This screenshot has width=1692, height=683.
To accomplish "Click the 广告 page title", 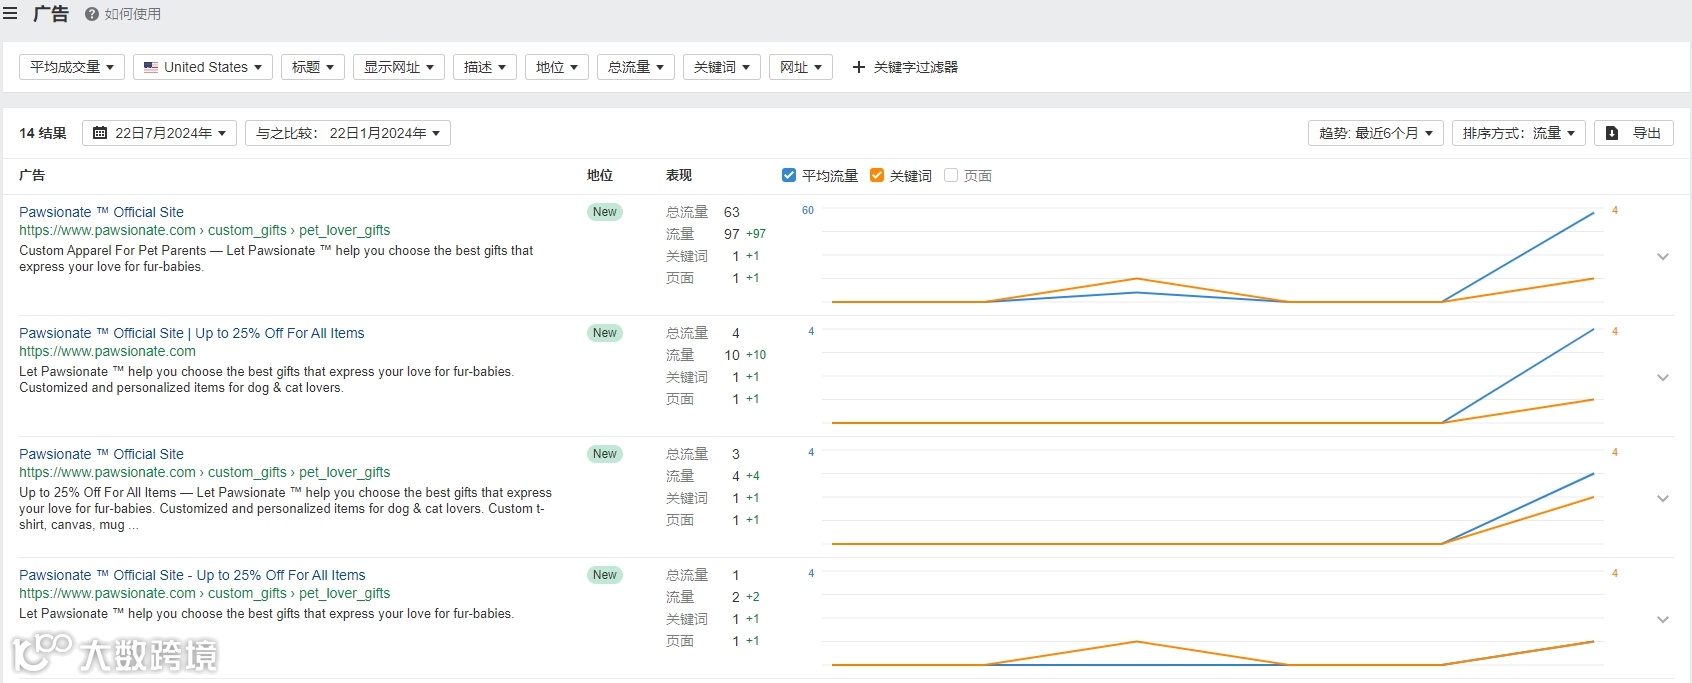I will (x=51, y=14).
